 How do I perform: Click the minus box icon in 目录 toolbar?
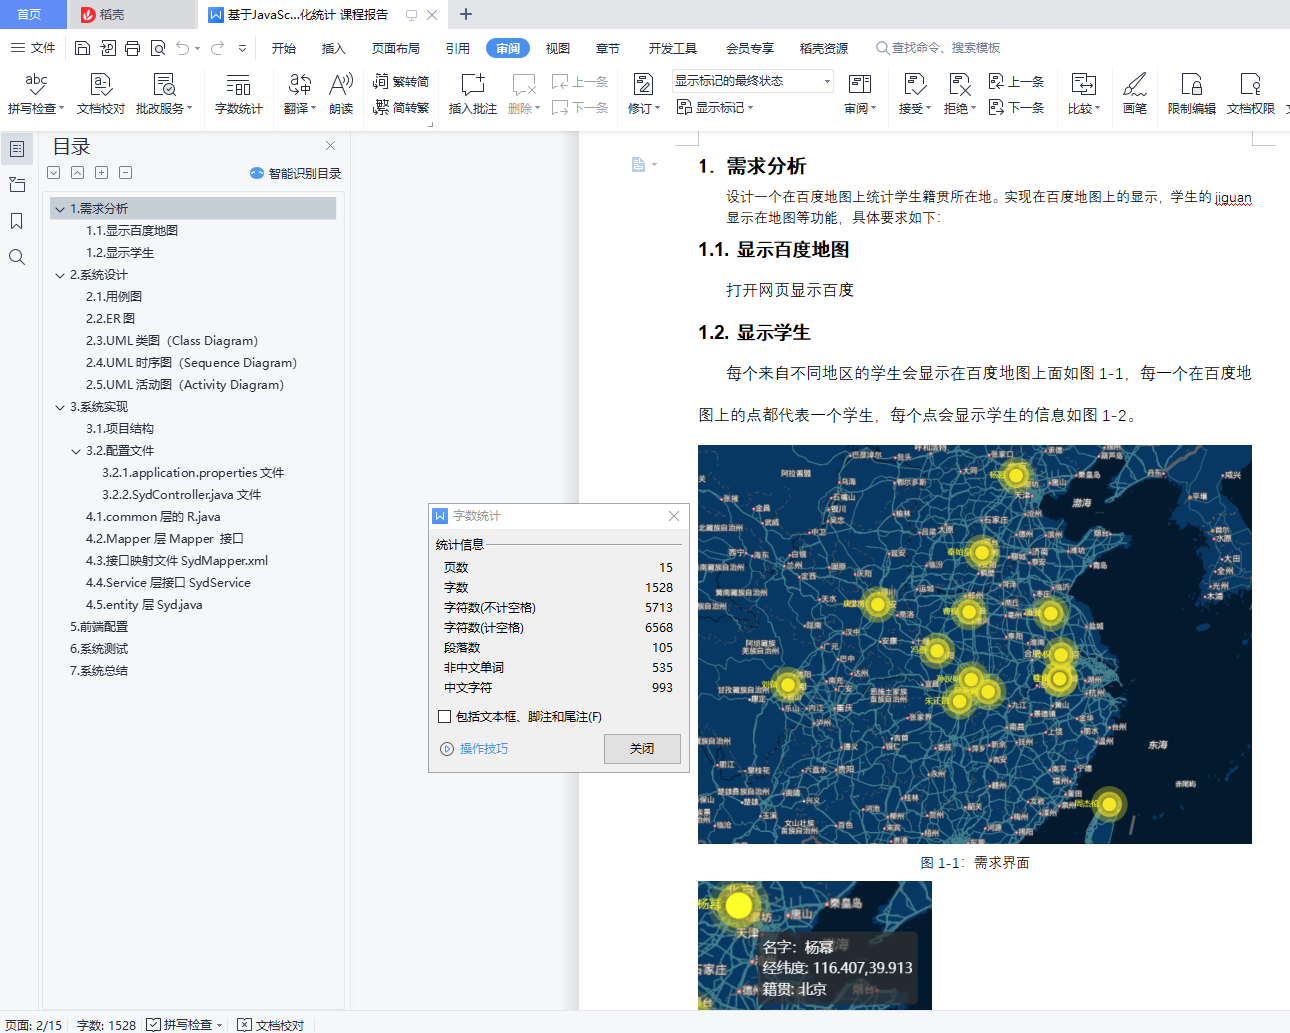(x=126, y=173)
